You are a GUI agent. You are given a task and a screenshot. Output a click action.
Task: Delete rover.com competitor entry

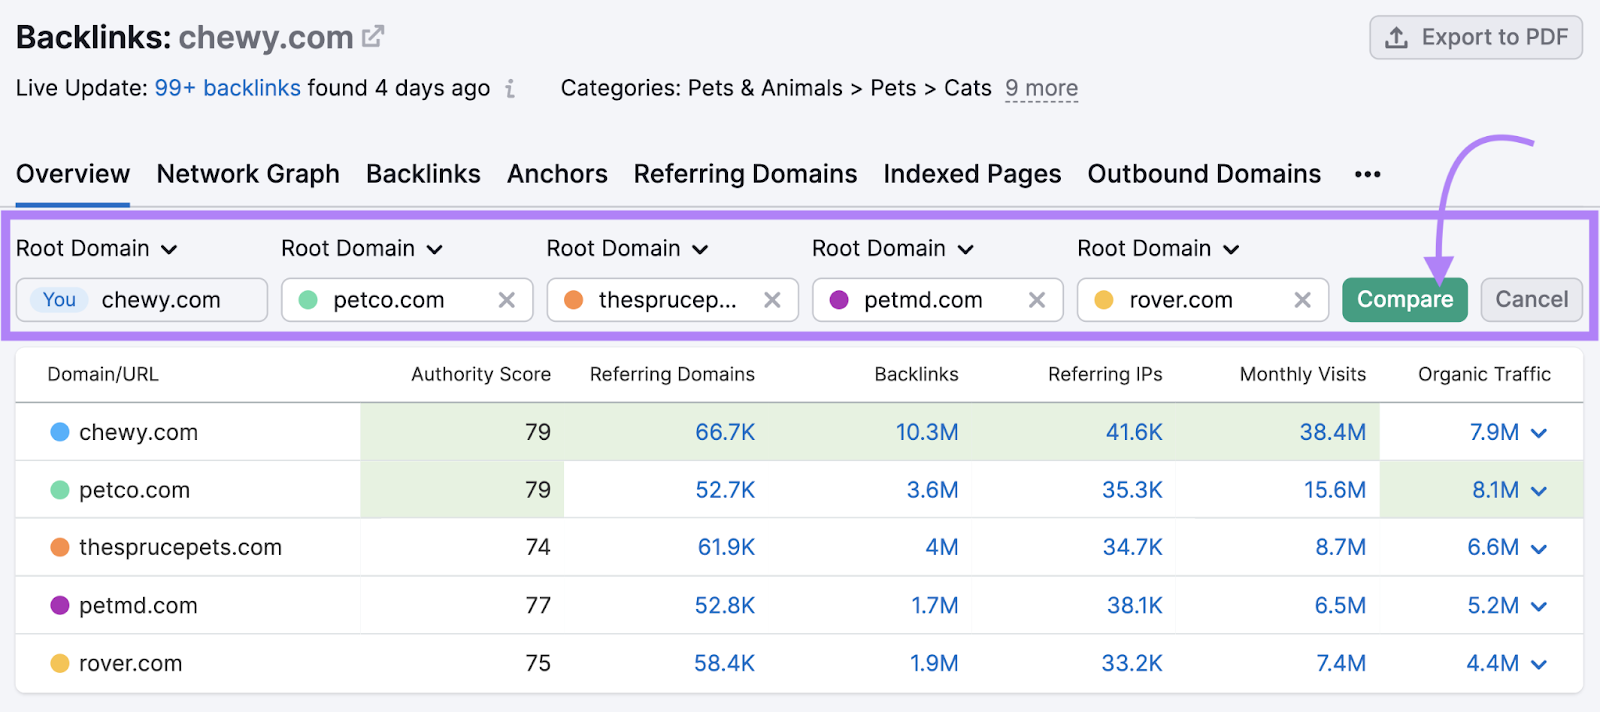[1302, 300]
